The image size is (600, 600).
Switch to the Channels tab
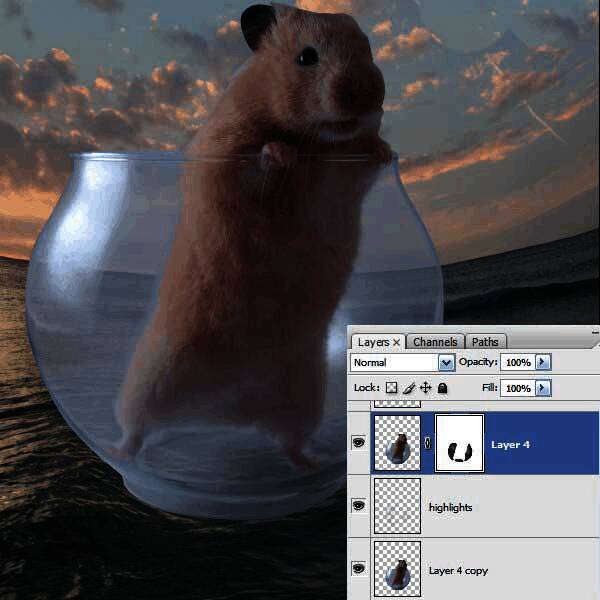(435, 342)
